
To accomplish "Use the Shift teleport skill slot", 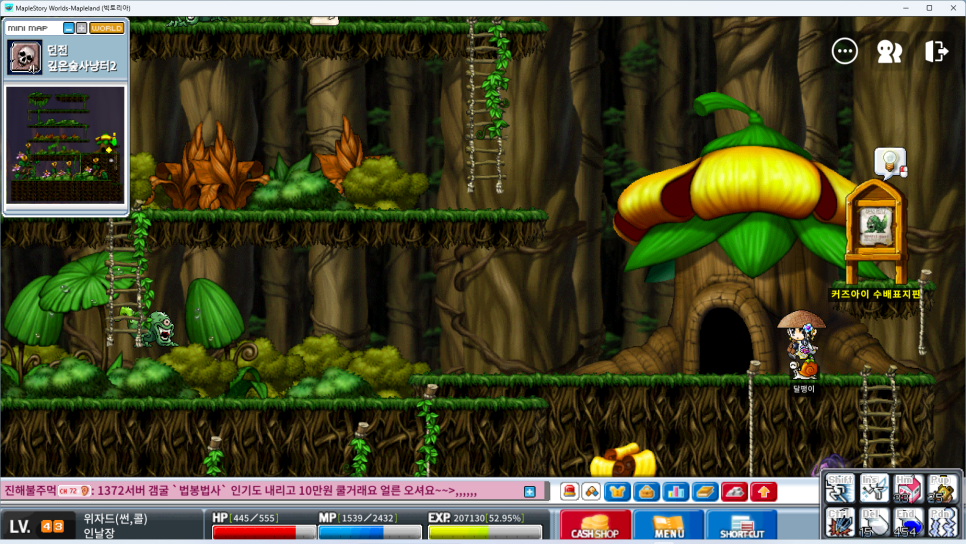I will coord(840,489).
